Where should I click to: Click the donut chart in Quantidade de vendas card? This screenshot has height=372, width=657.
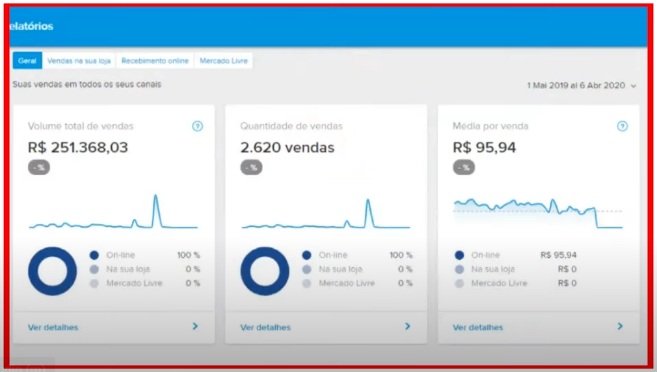tap(265, 271)
